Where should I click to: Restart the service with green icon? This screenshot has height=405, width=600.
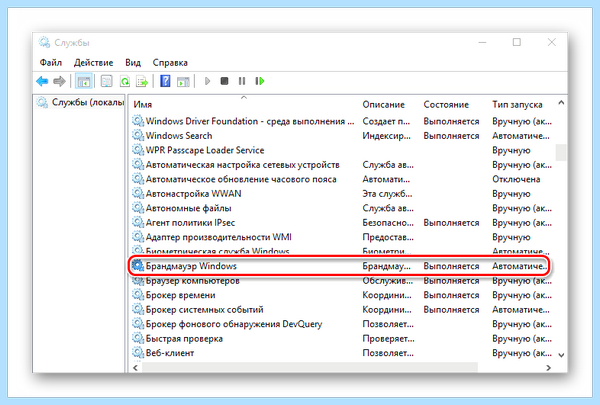click(260, 81)
